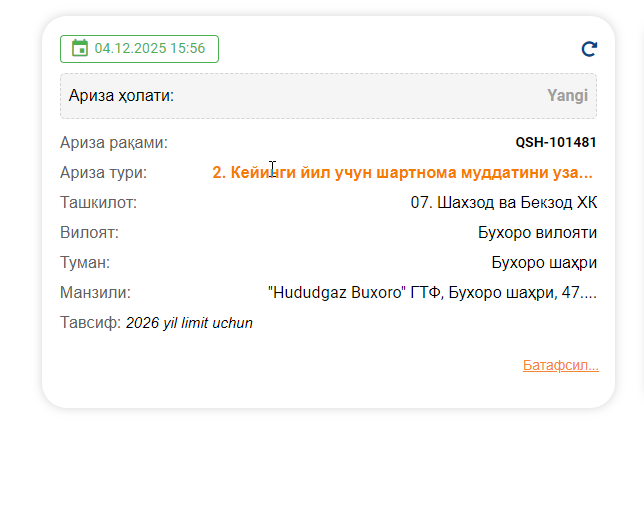This screenshot has height=513, width=644.
Task: Select the Бухоро вилояти region value
Action: pyautogui.click(x=537, y=232)
